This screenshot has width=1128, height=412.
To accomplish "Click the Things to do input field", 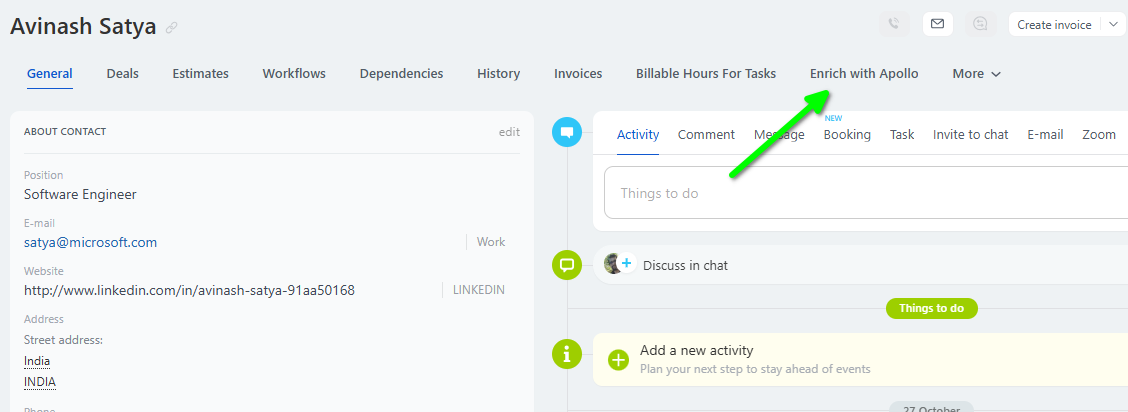I will [860, 193].
